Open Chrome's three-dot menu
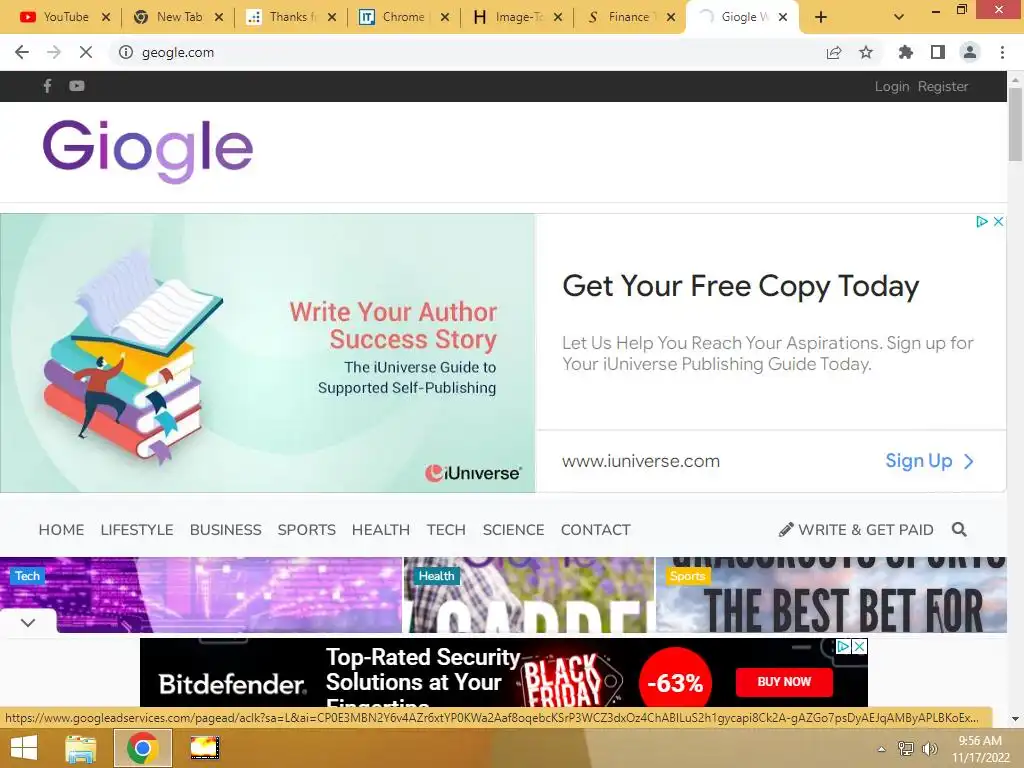The image size is (1024, 768). tap(1002, 52)
